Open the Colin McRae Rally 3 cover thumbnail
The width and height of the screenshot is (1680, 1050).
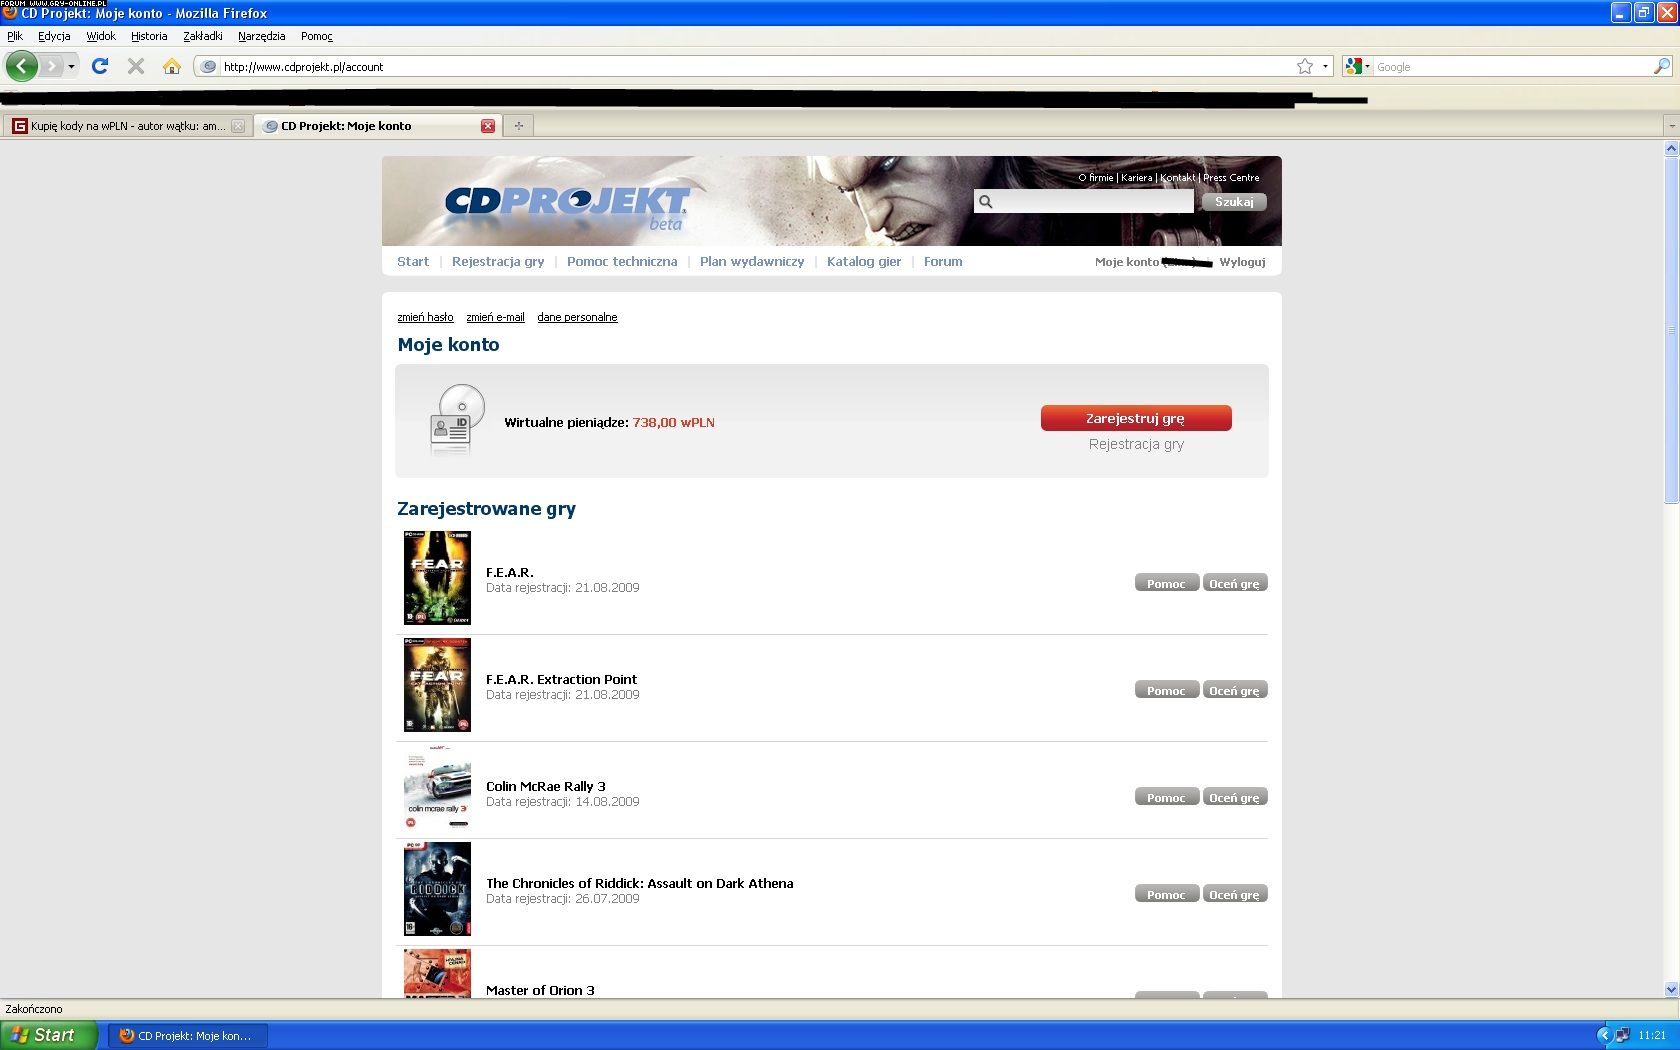tap(437, 787)
